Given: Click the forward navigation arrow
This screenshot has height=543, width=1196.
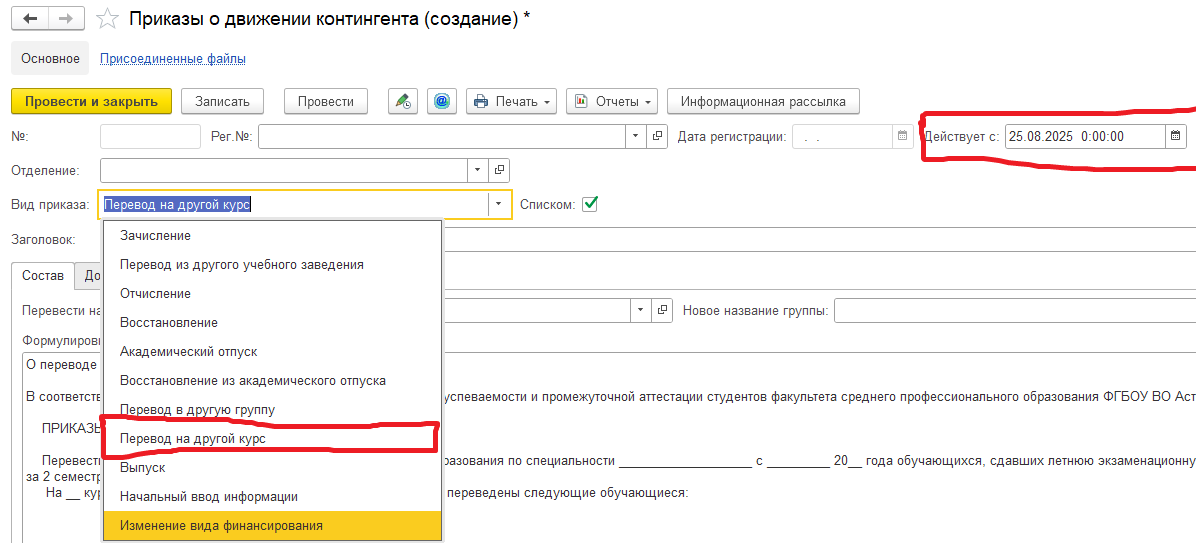Looking at the screenshot, I should coord(66,19).
